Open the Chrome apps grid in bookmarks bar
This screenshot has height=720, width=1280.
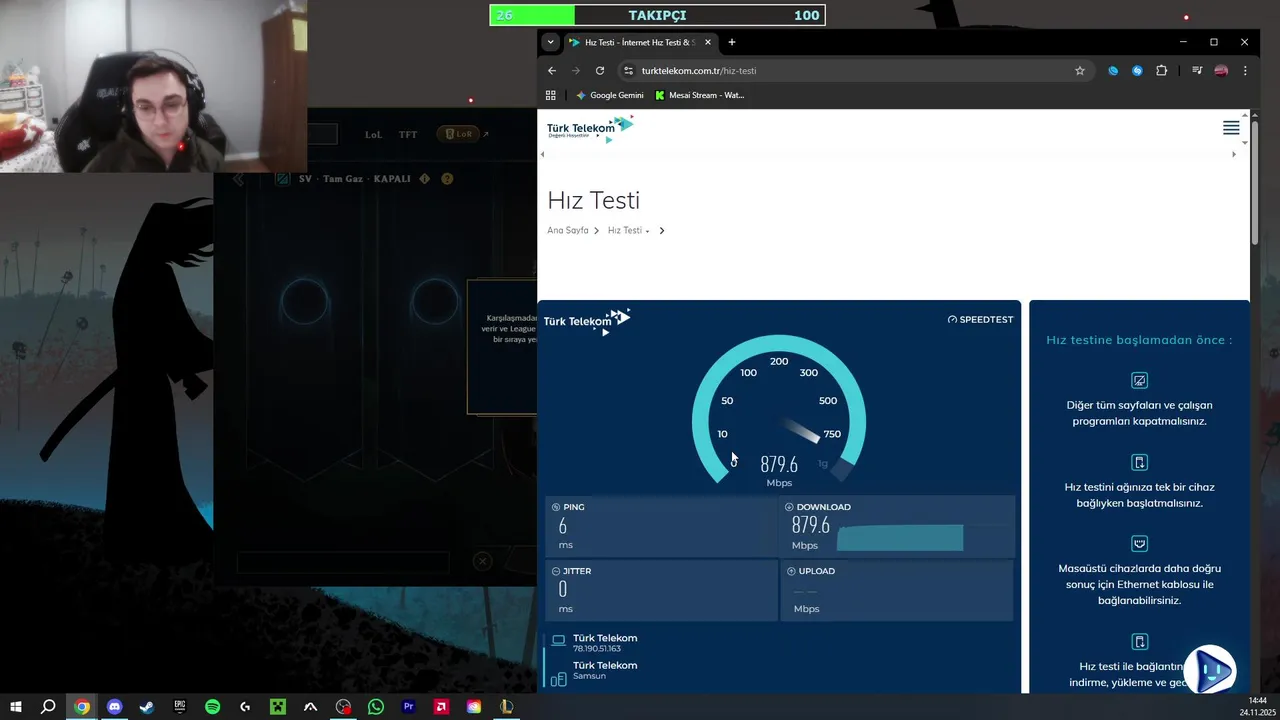[x=550, y=95]
